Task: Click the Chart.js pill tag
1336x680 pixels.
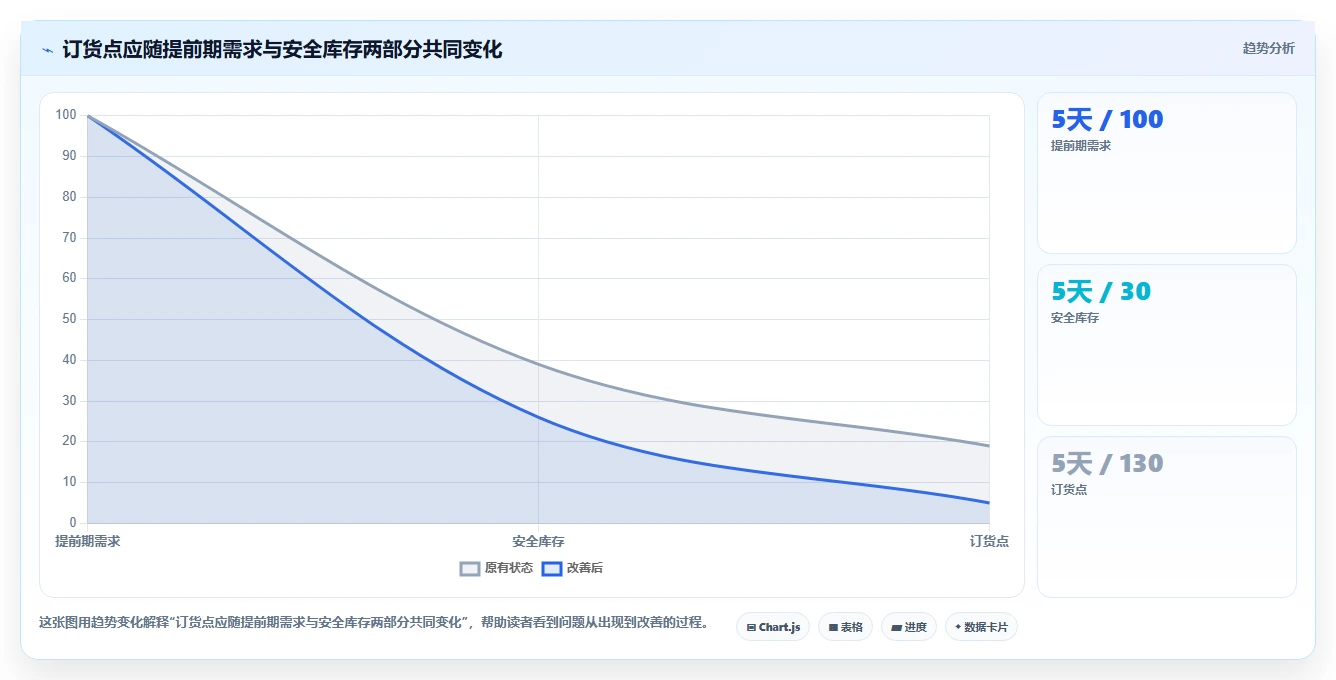Action: (773, 627)
